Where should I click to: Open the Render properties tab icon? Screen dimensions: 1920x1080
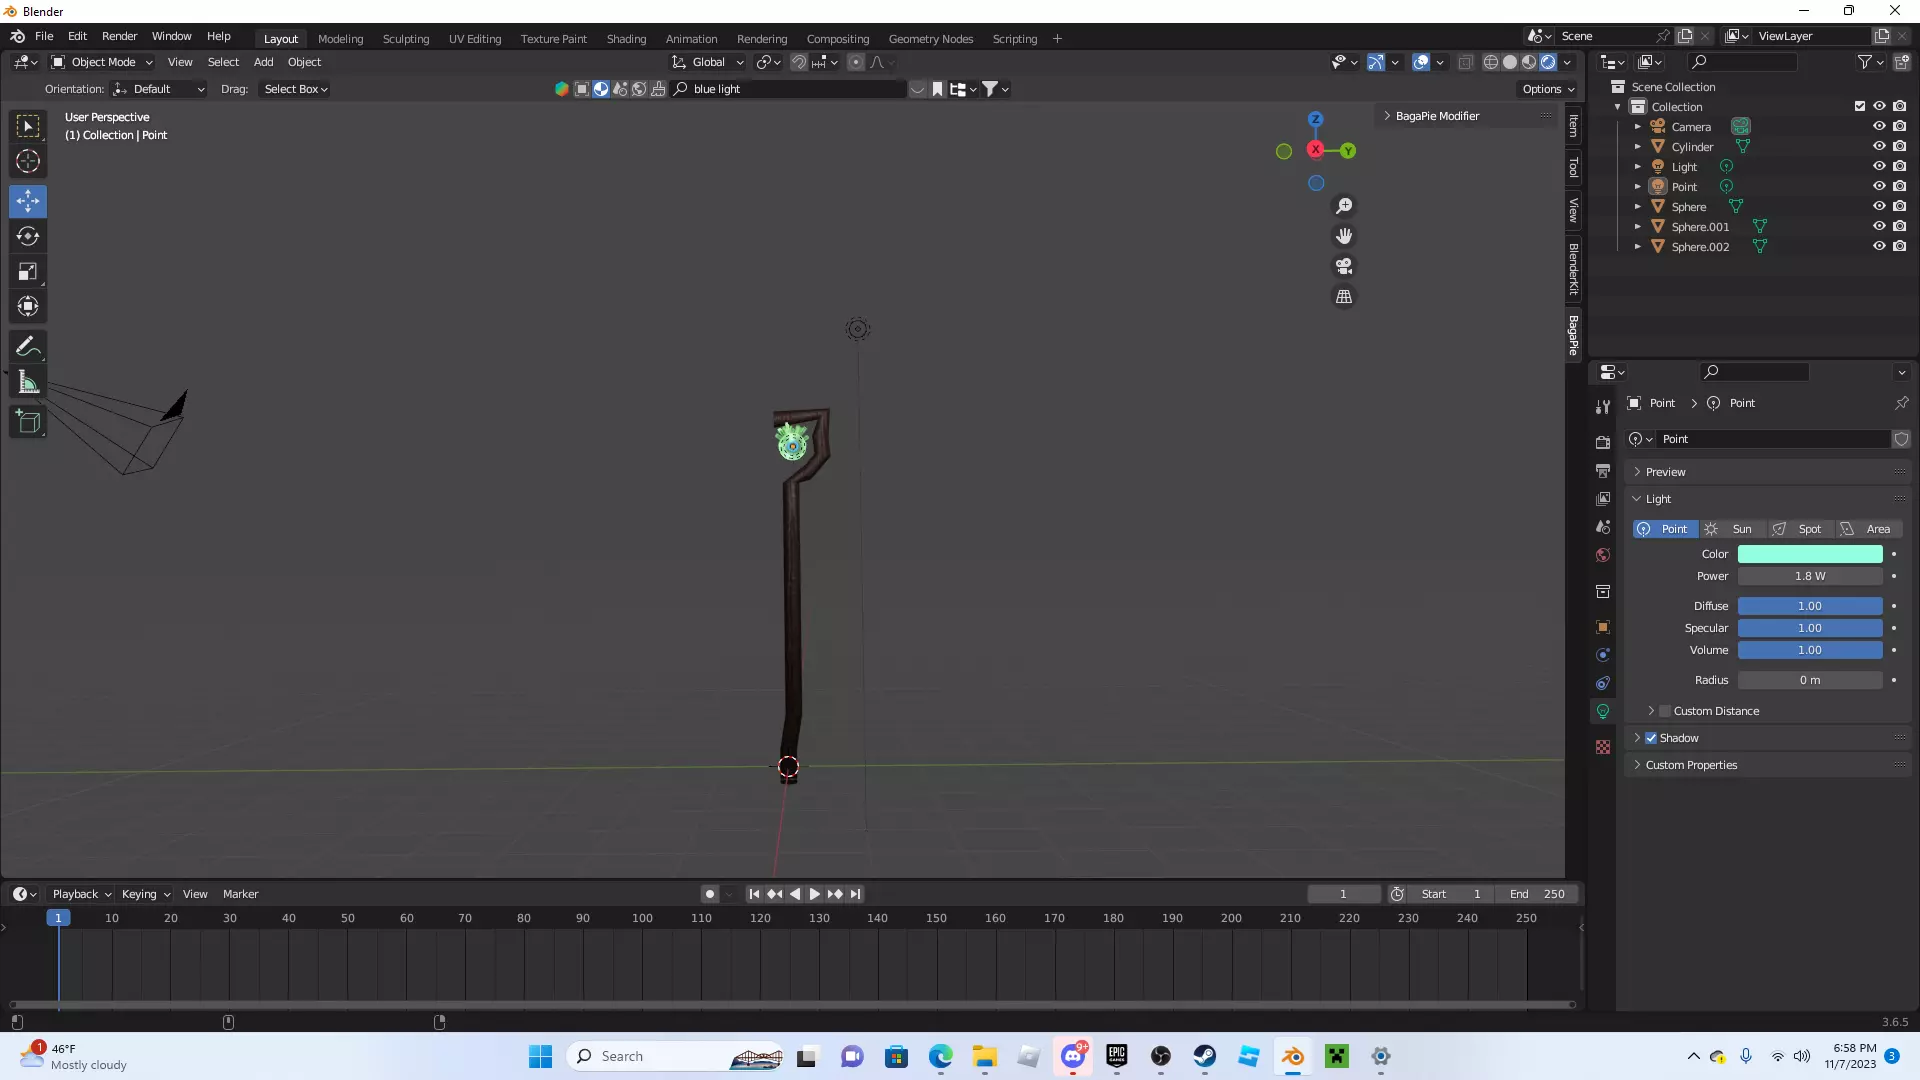point(1603,442)
